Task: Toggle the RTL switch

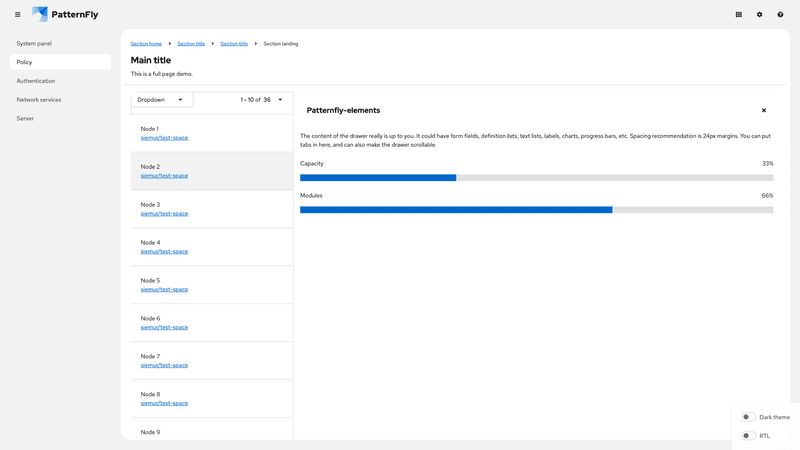Action: [748, 436]
